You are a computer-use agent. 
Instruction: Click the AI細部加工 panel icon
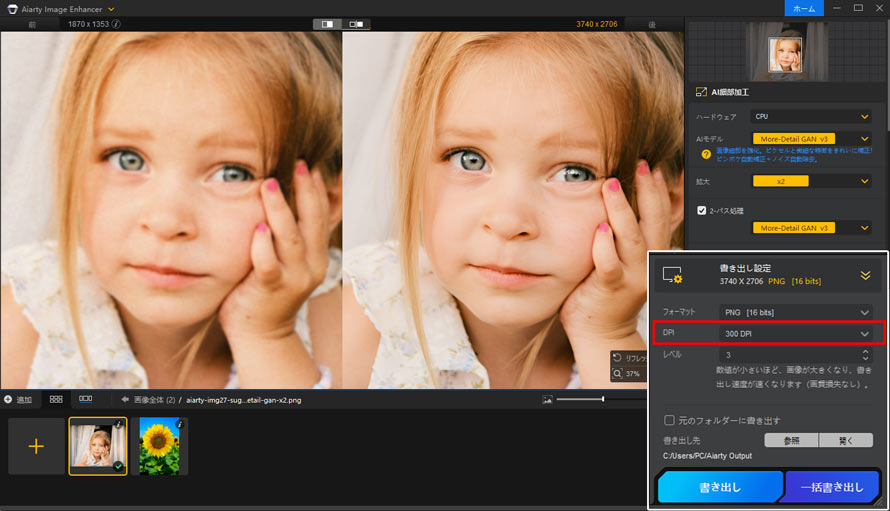[x=701, y=92]
